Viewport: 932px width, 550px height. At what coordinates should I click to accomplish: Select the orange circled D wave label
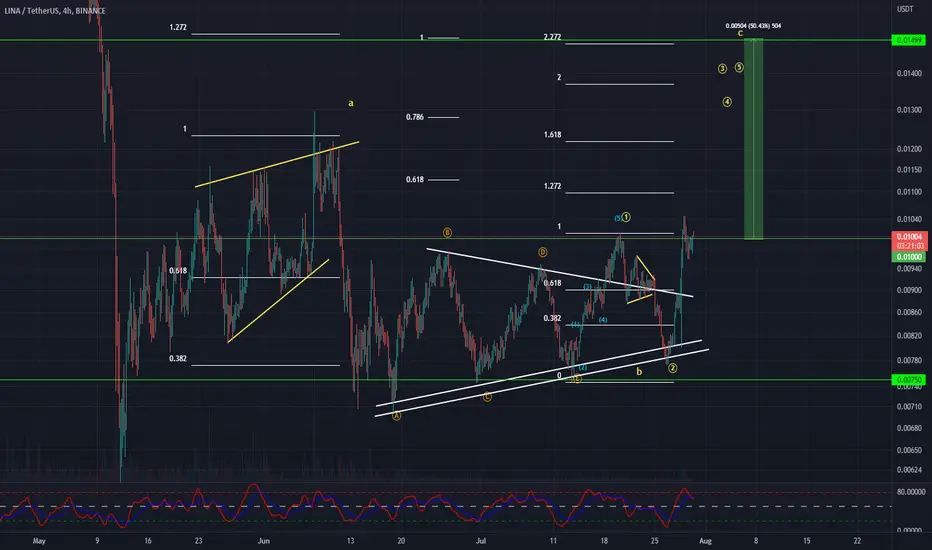coord(542,252)
